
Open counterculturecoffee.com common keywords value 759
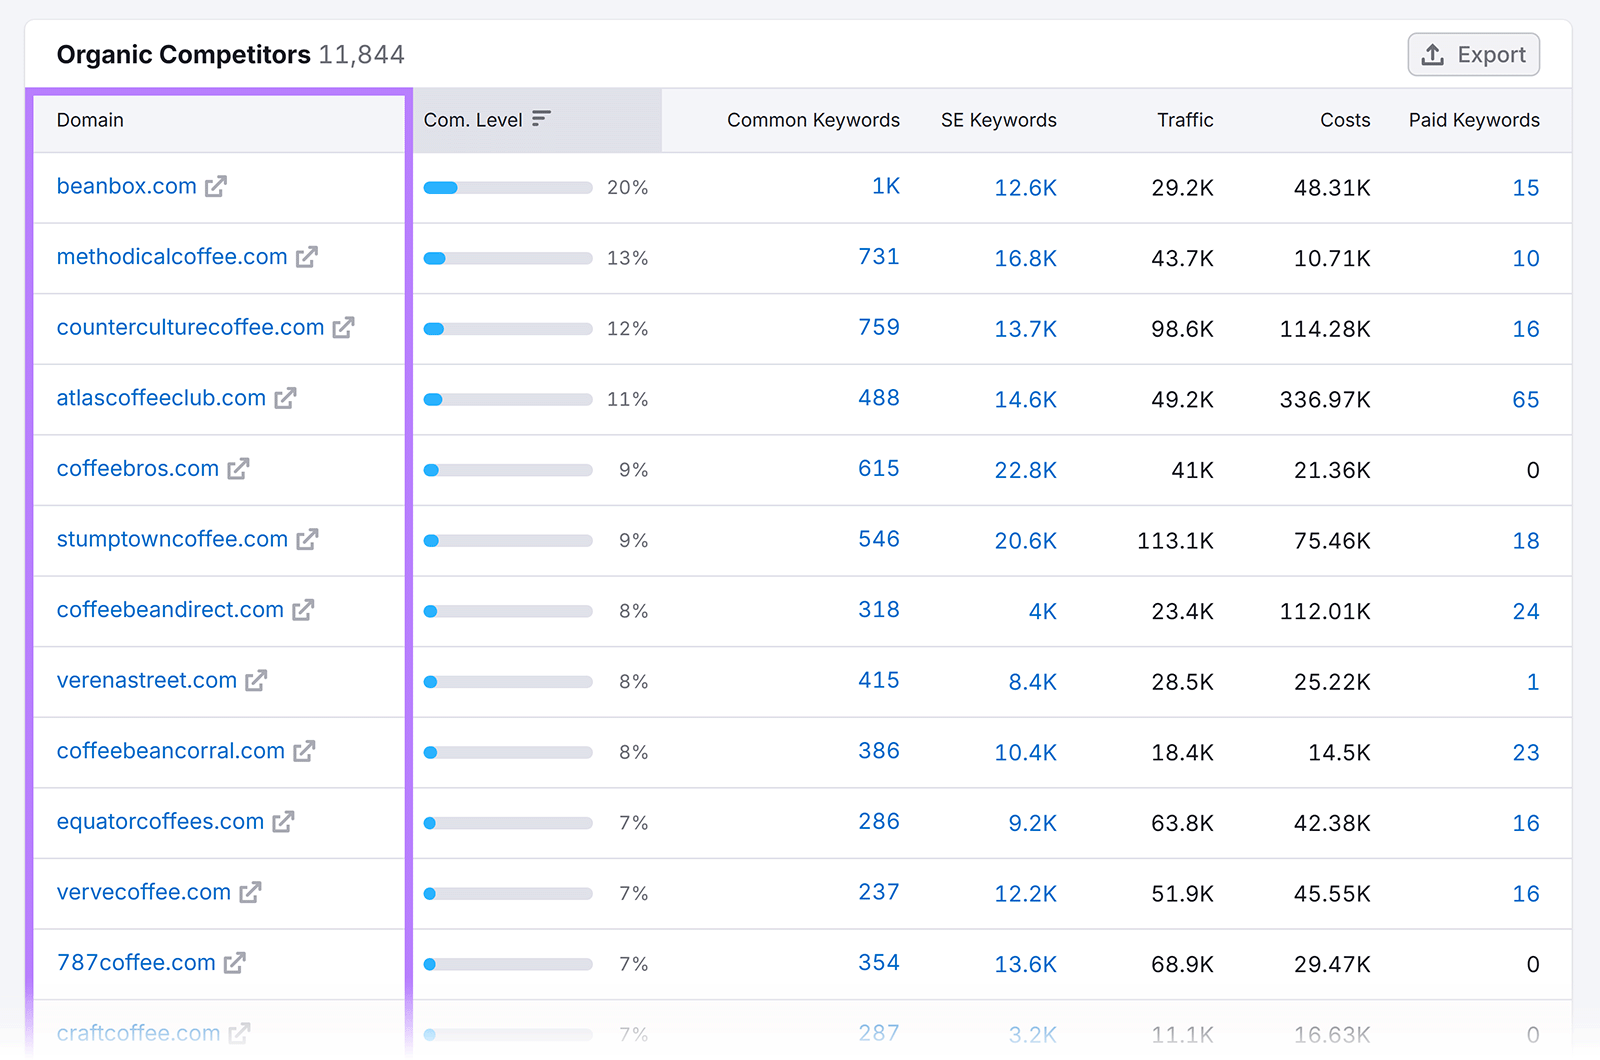pos(879,327)
